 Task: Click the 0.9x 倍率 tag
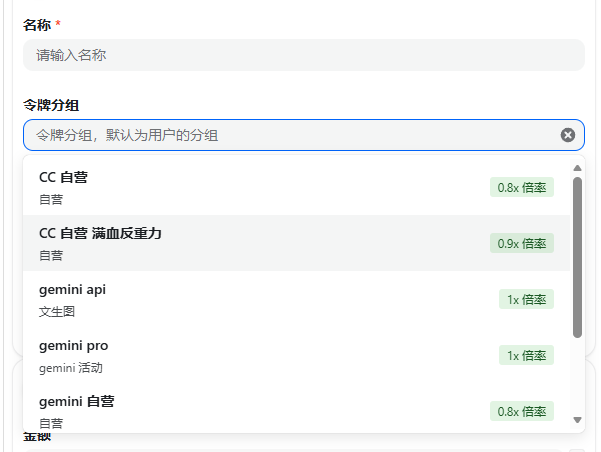(x=522, y=243)
